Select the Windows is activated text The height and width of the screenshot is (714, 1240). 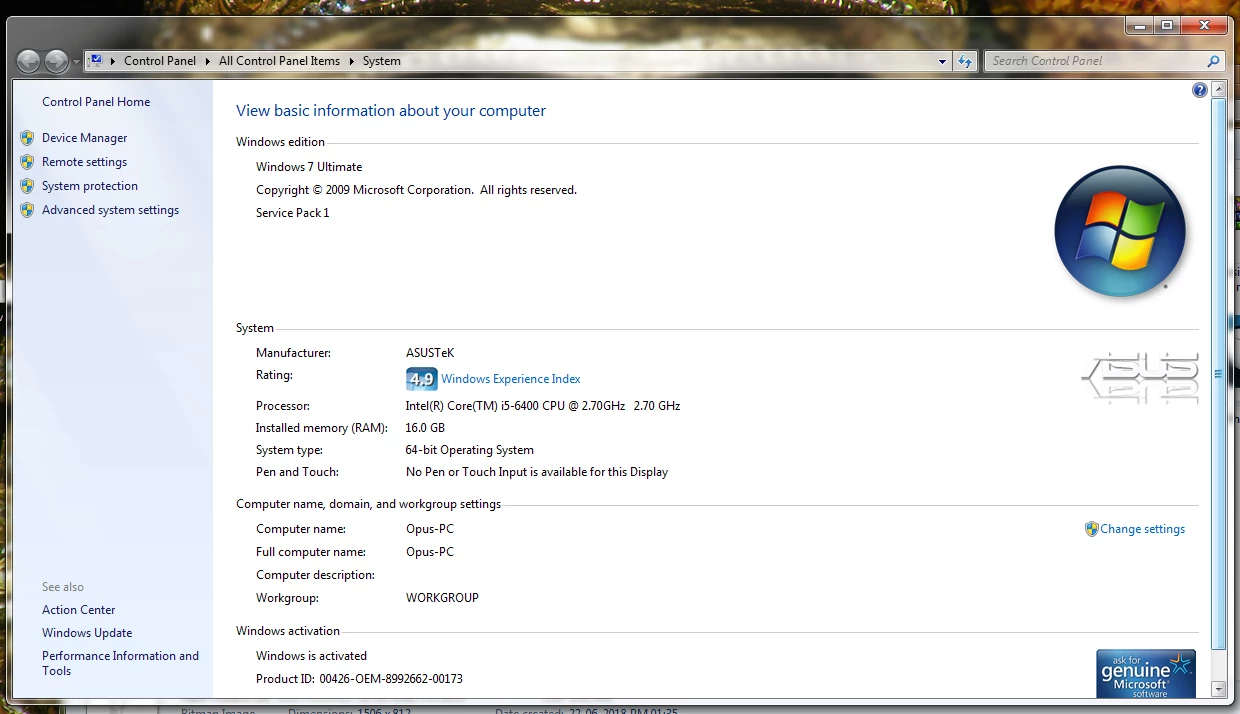(x=311, y=656)
